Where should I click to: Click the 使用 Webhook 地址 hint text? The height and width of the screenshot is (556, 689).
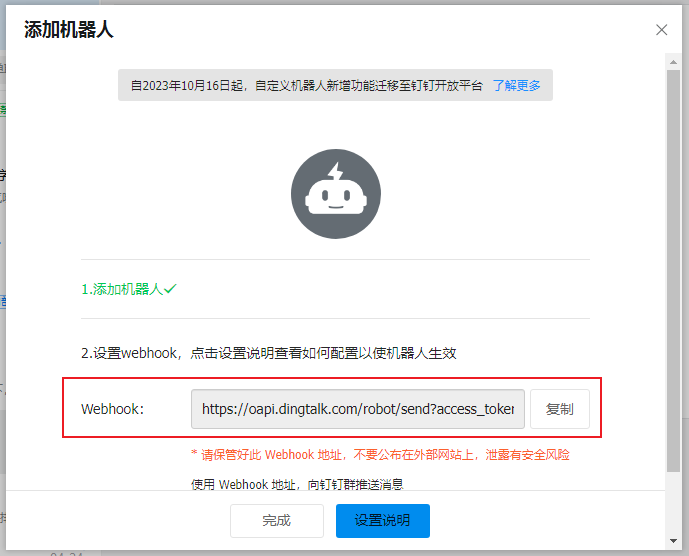click(297, 484)
